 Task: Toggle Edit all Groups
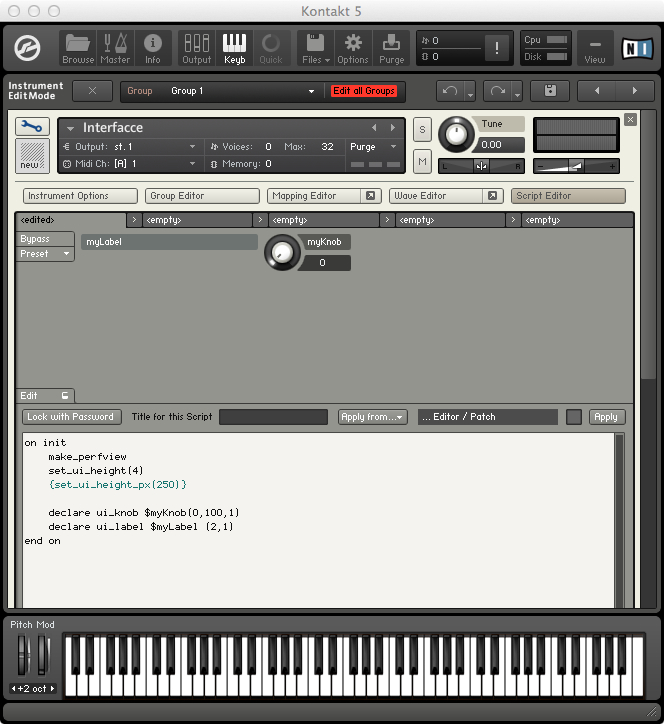(x=364, y=91)
